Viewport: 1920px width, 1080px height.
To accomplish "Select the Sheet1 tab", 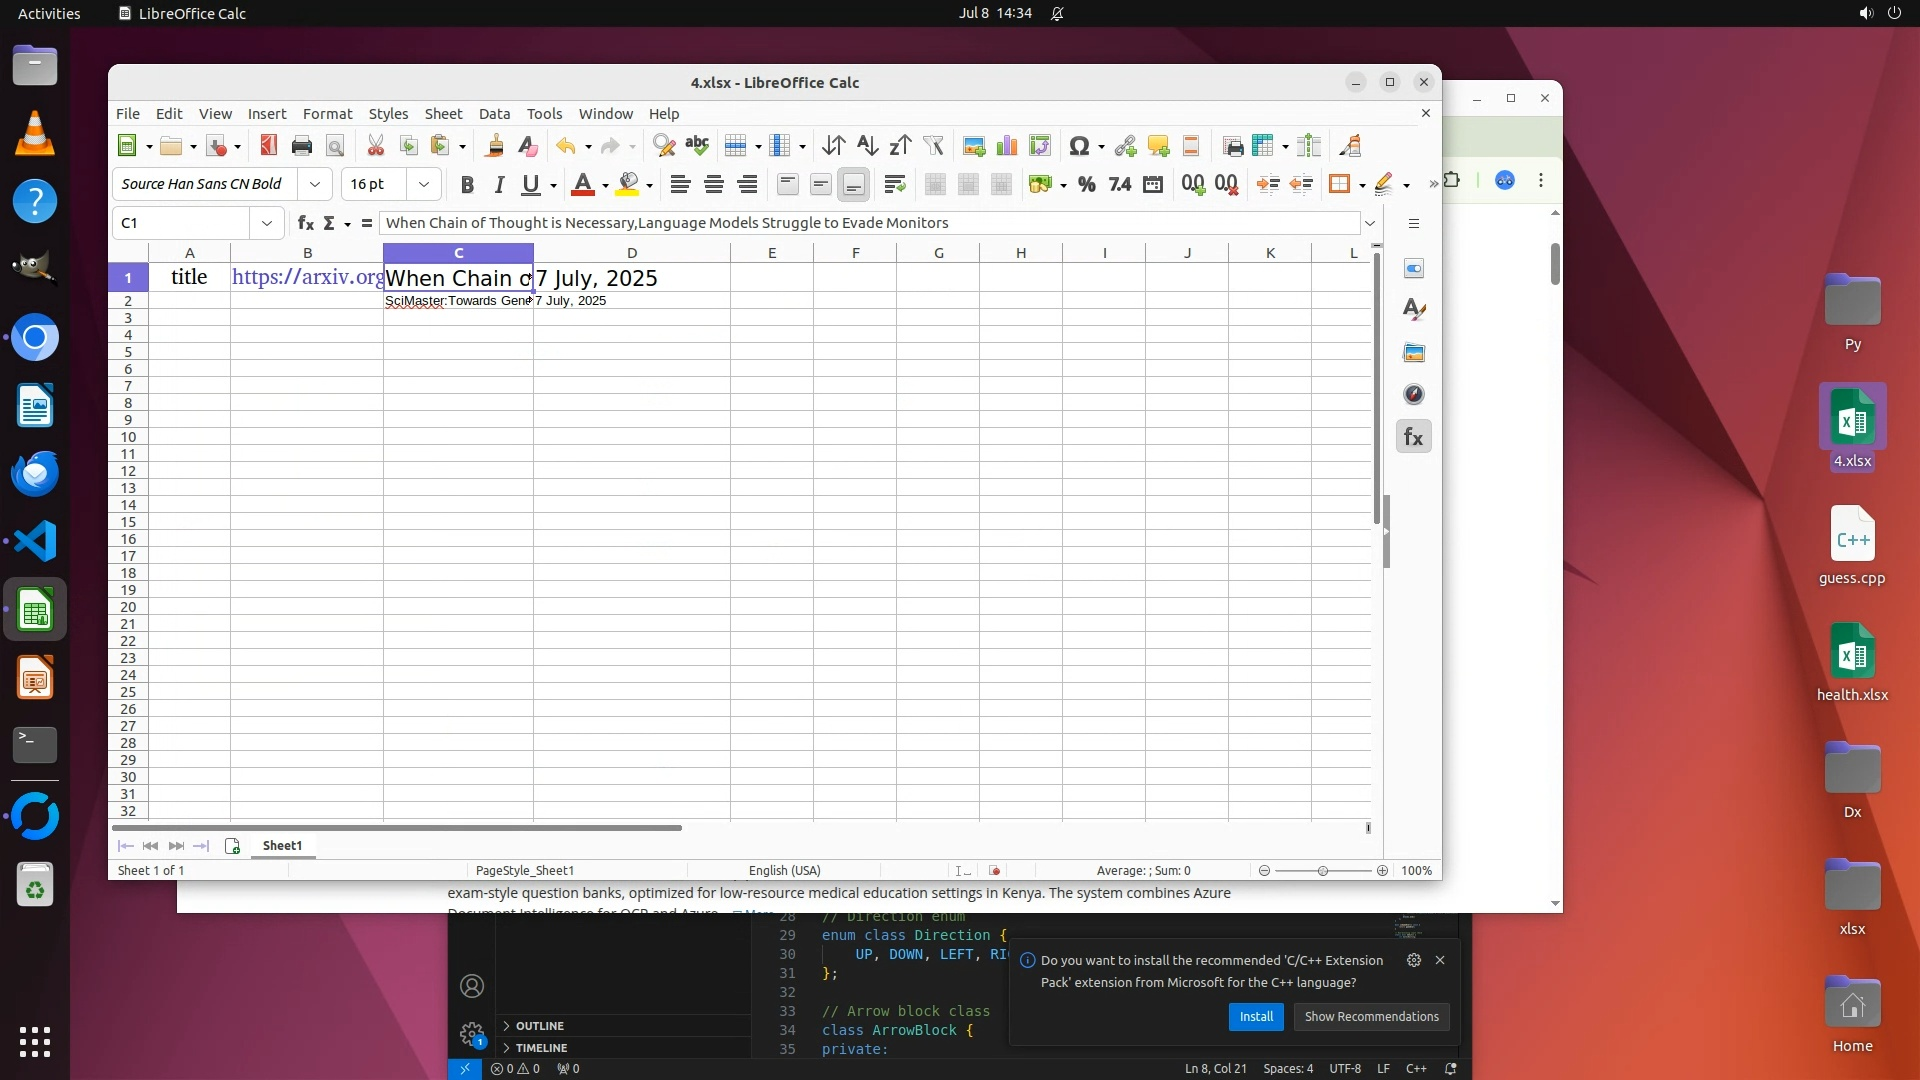I will [x=282, y=846].
